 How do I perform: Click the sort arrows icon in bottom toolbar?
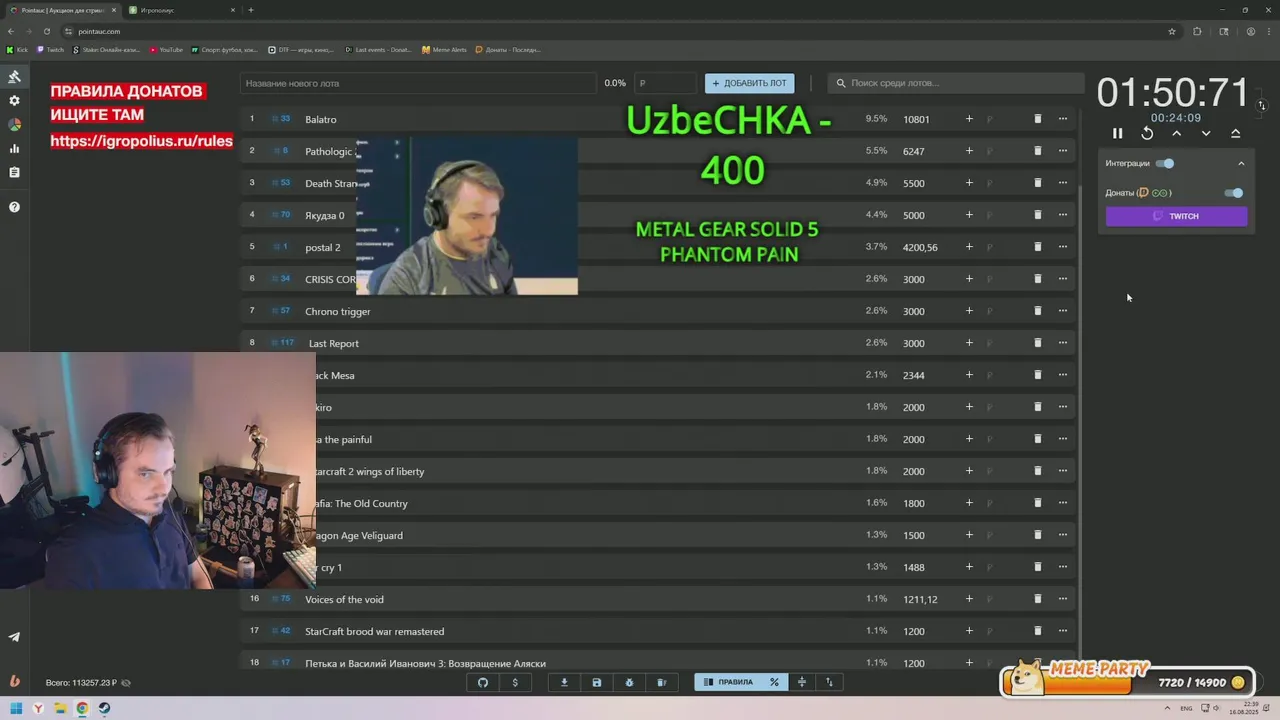(829, 682)
